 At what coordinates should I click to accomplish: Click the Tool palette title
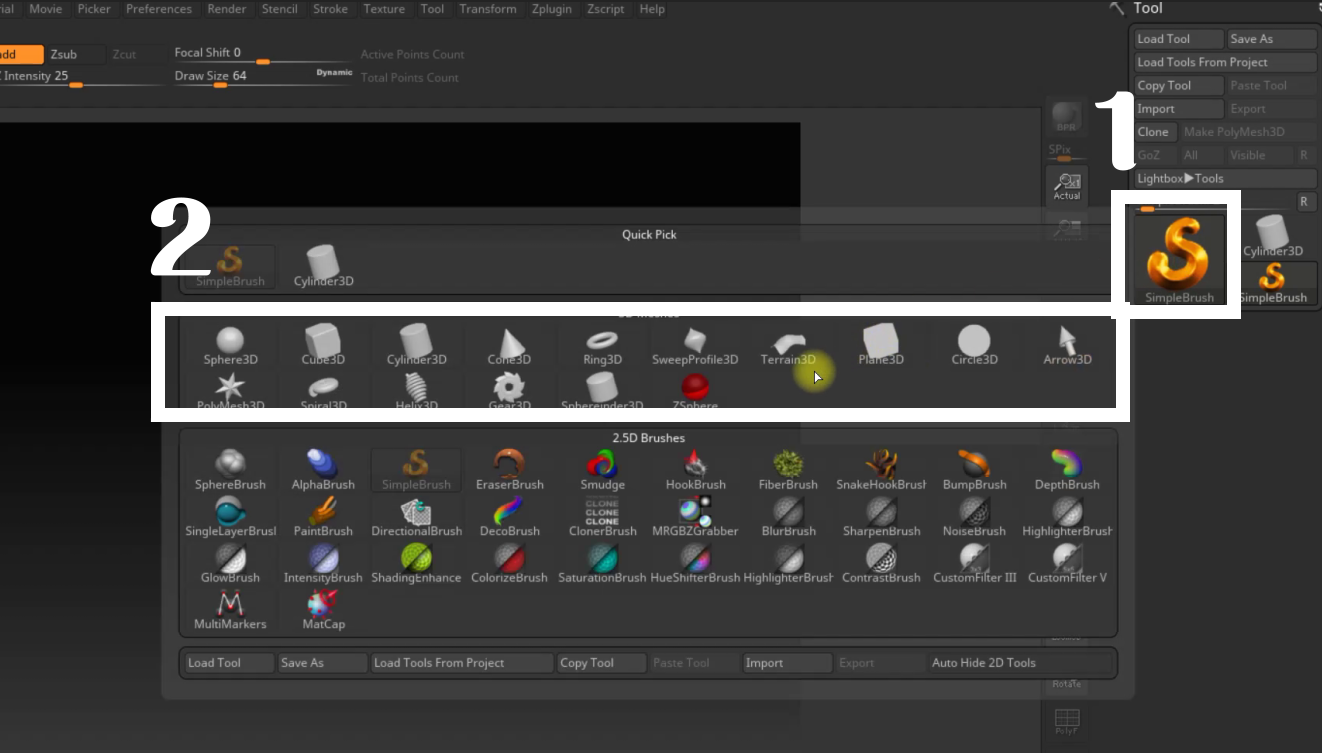click(x=1147, y=8)
